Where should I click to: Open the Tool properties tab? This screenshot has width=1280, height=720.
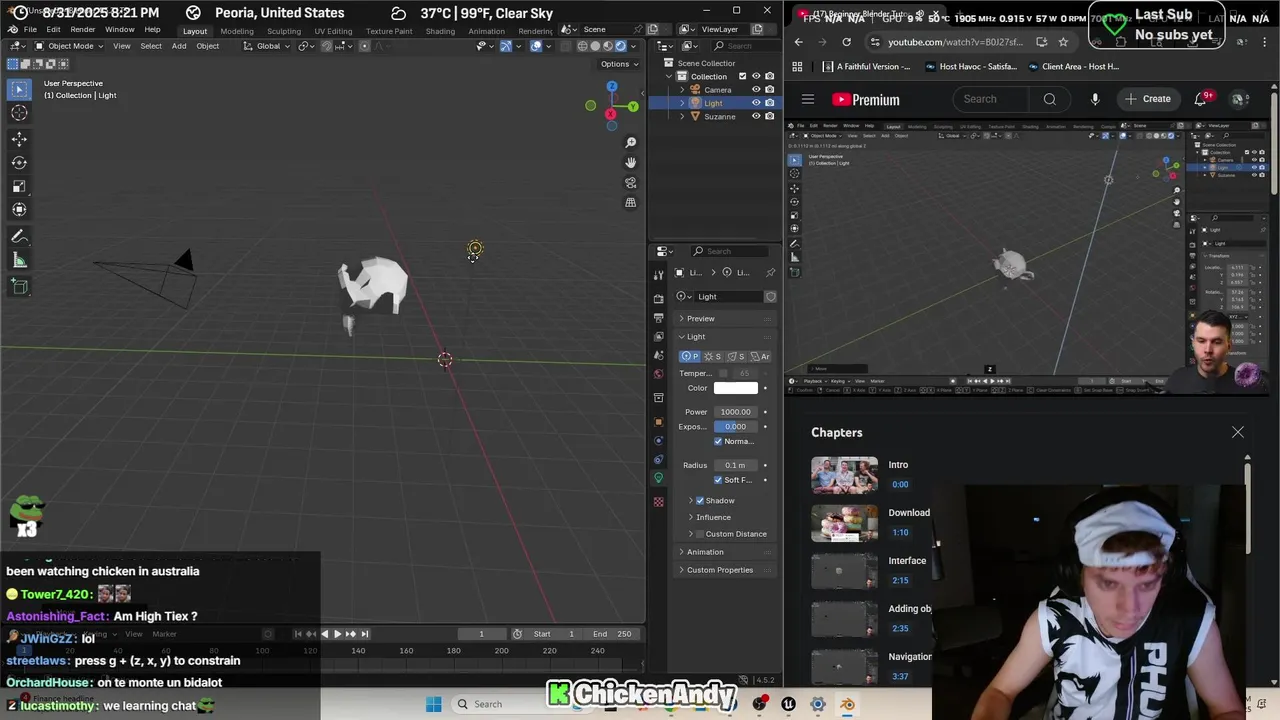(658, 275)
